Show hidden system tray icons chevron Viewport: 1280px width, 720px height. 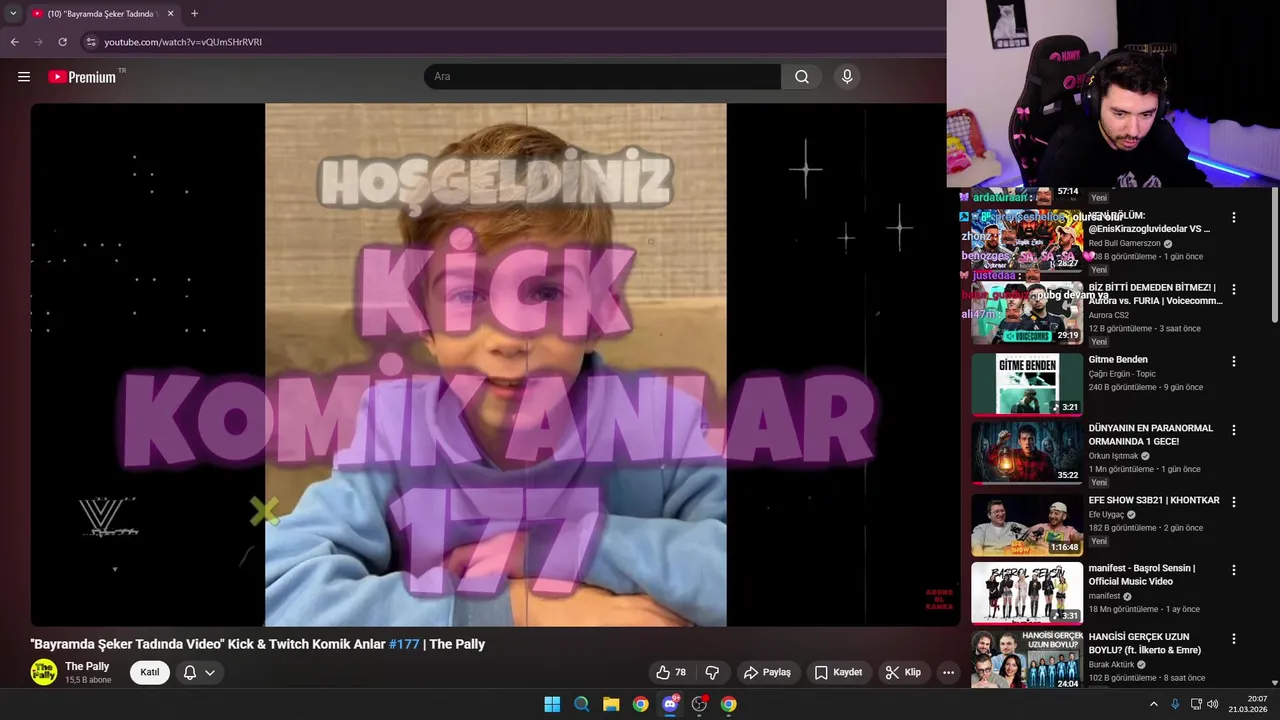pyautogui.click(x=1153, y=704)
